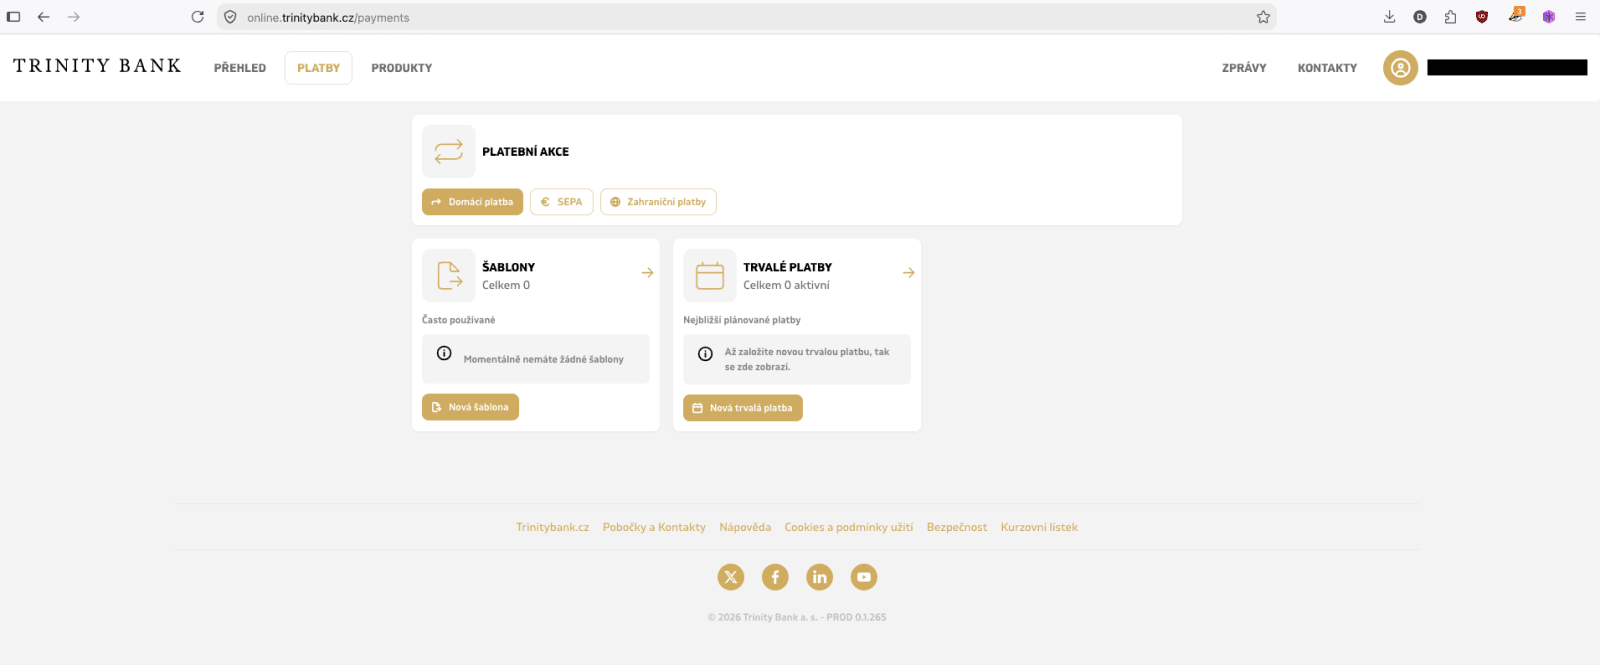Select the PLATBY navigation tab
The height and width of the screenshot is (665, 1600).
318,68
